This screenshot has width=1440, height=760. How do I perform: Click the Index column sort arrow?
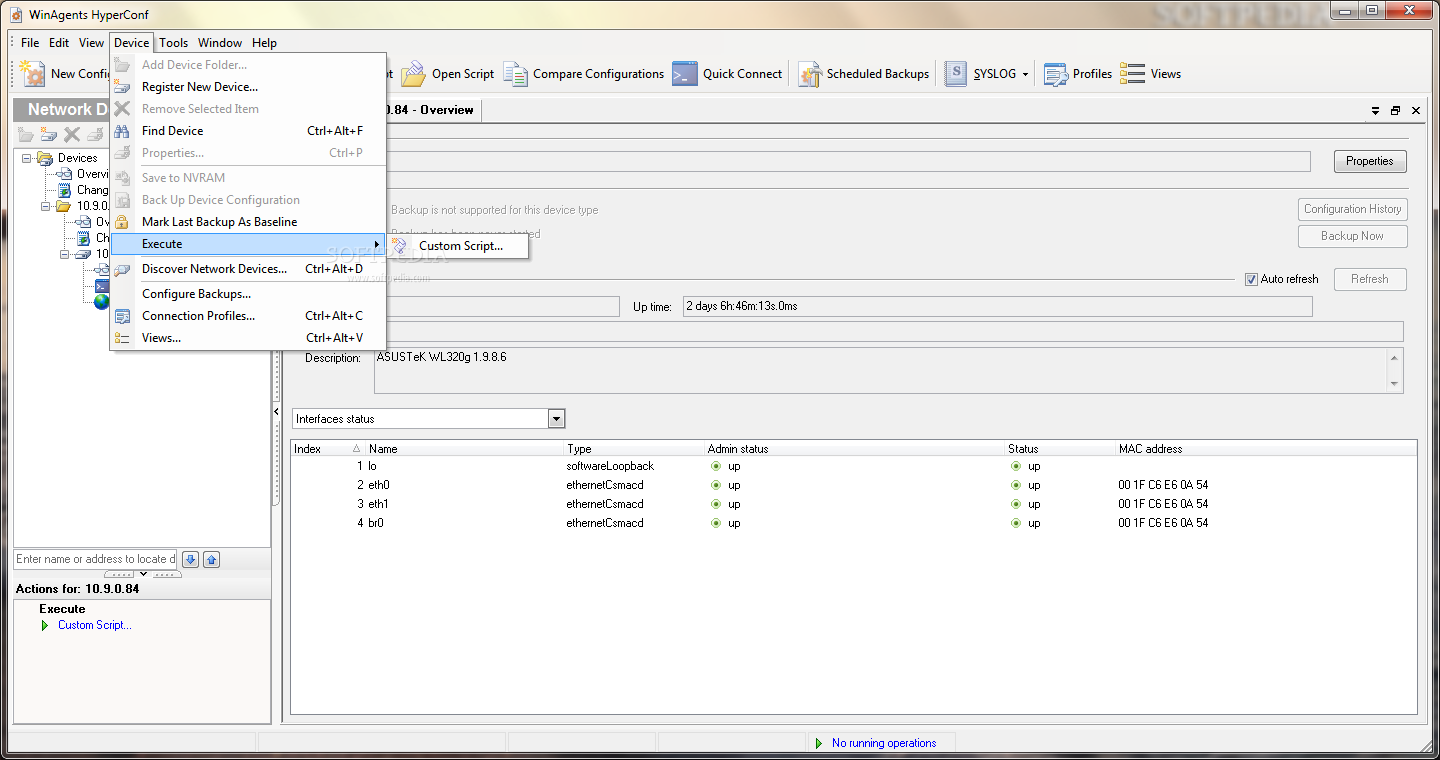357,449
